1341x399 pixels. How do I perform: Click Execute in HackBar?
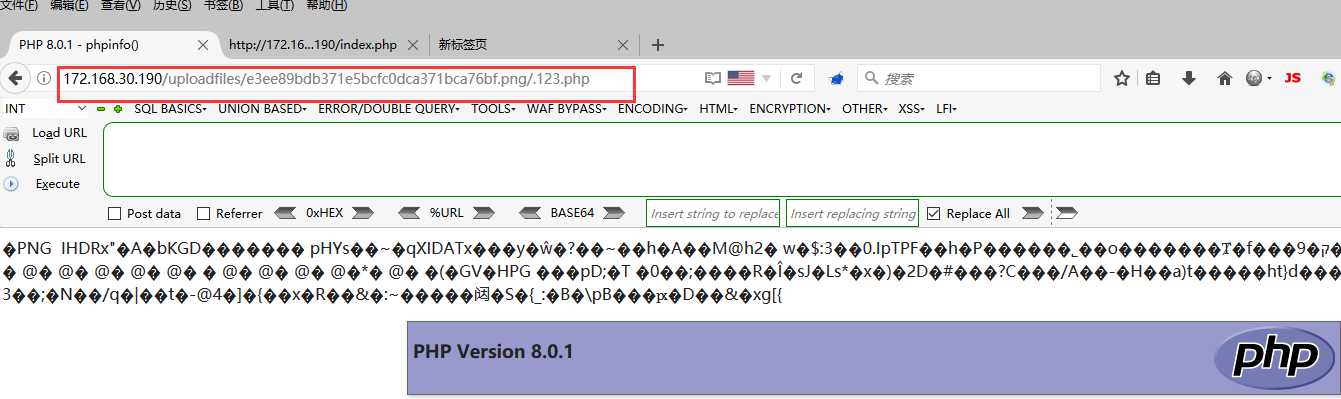coord(57,184)
